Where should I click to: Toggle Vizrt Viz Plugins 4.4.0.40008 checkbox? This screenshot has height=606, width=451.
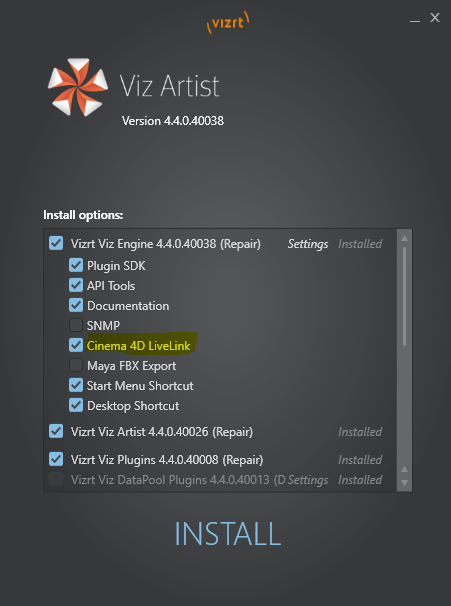(56, 459)
